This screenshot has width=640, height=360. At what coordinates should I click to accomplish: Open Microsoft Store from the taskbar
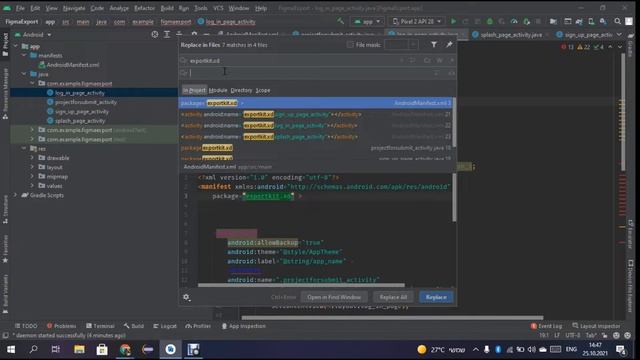[x=102, y=349]
